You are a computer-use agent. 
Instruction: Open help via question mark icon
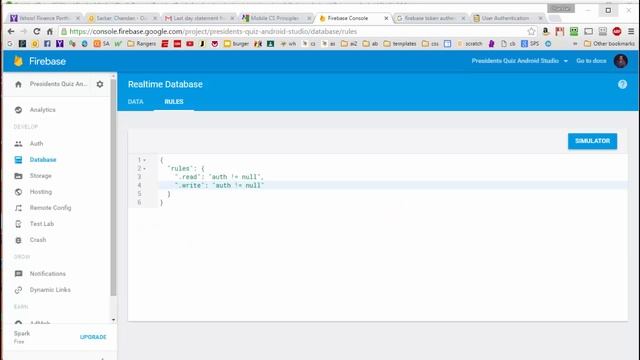coord(622,84)
